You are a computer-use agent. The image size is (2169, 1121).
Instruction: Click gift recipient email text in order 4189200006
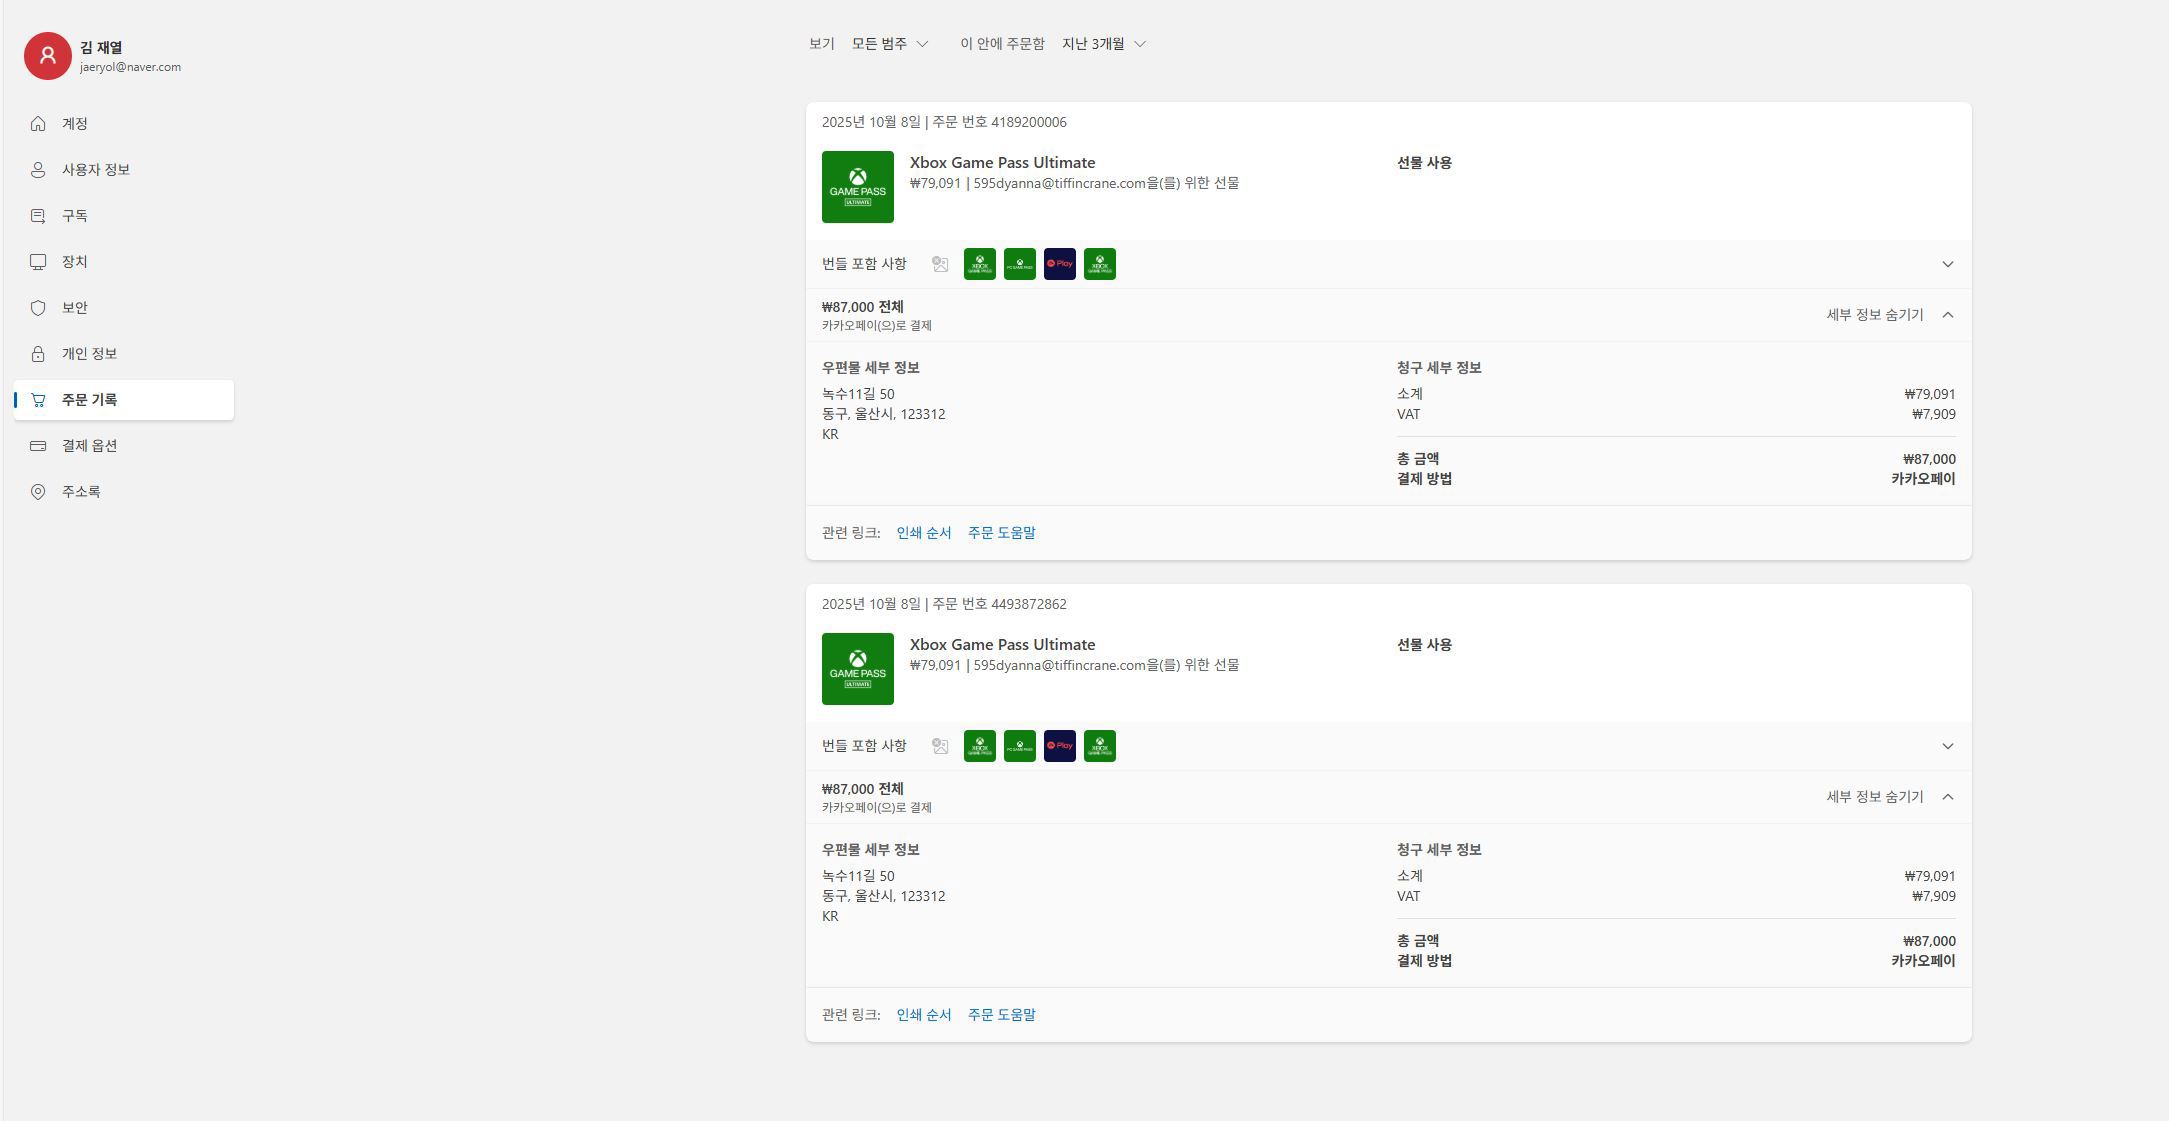1106,183
